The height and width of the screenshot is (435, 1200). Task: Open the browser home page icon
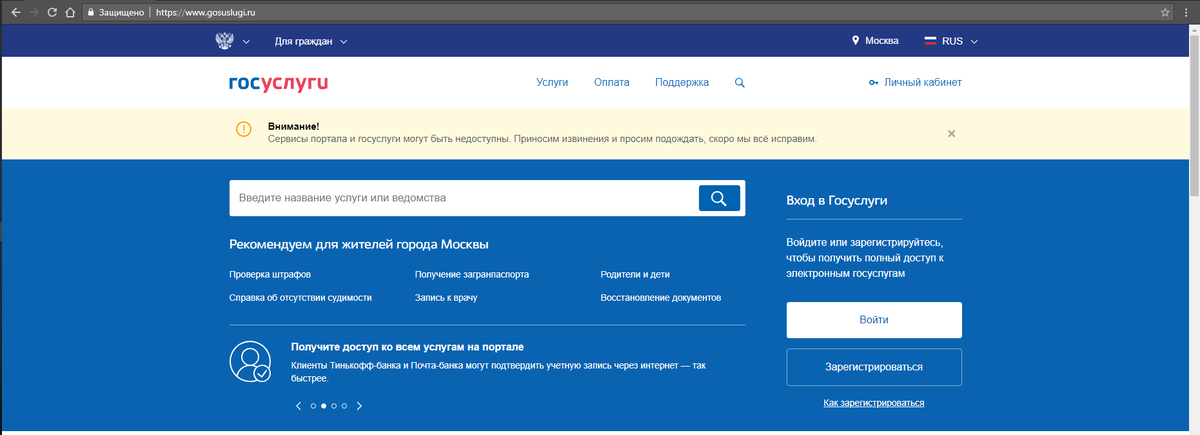tap(70, 13)
